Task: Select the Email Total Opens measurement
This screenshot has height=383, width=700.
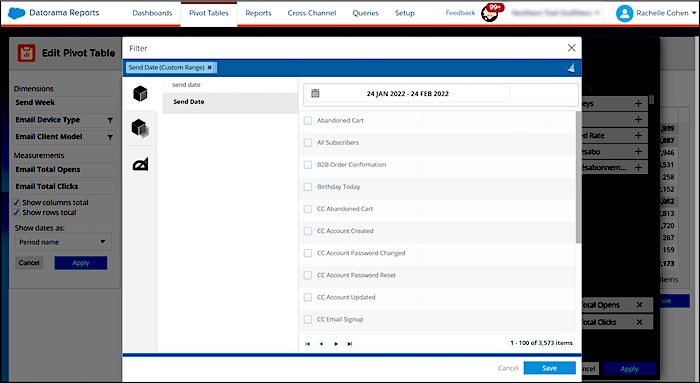Action: point(65,170)
